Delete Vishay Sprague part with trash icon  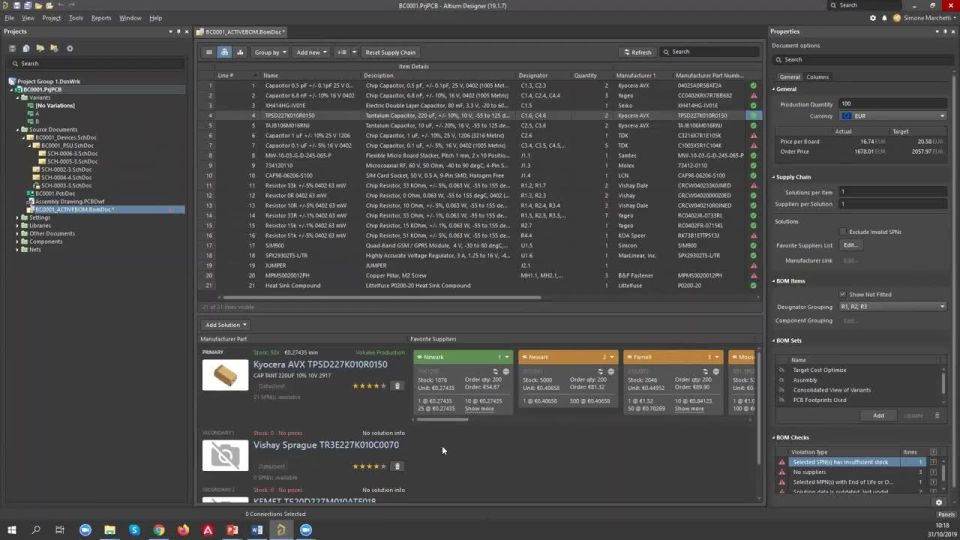[x=397, y=467]
